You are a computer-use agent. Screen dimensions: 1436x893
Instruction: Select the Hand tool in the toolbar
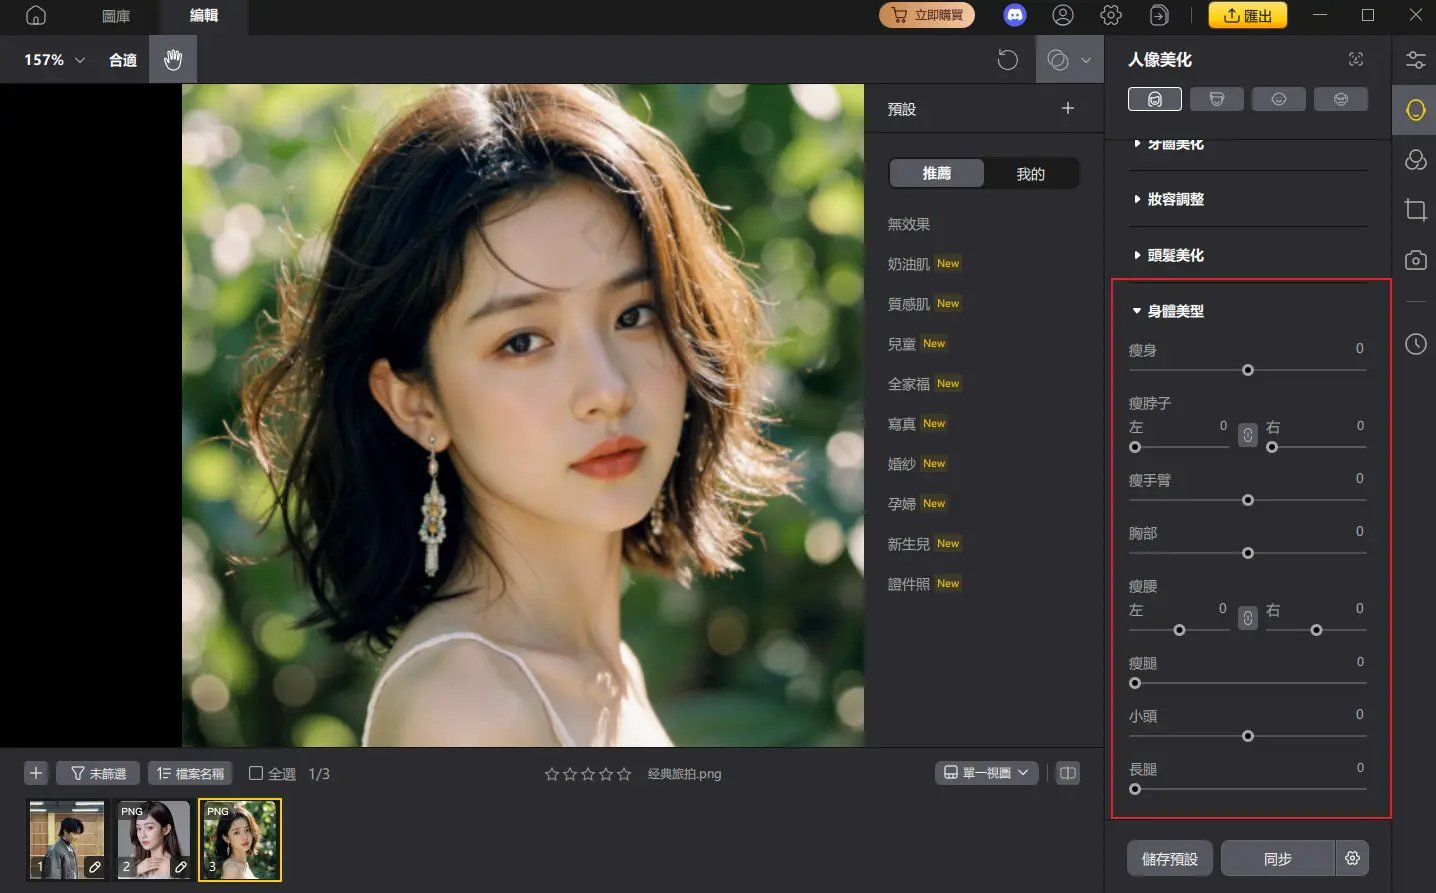click(172, 59)
